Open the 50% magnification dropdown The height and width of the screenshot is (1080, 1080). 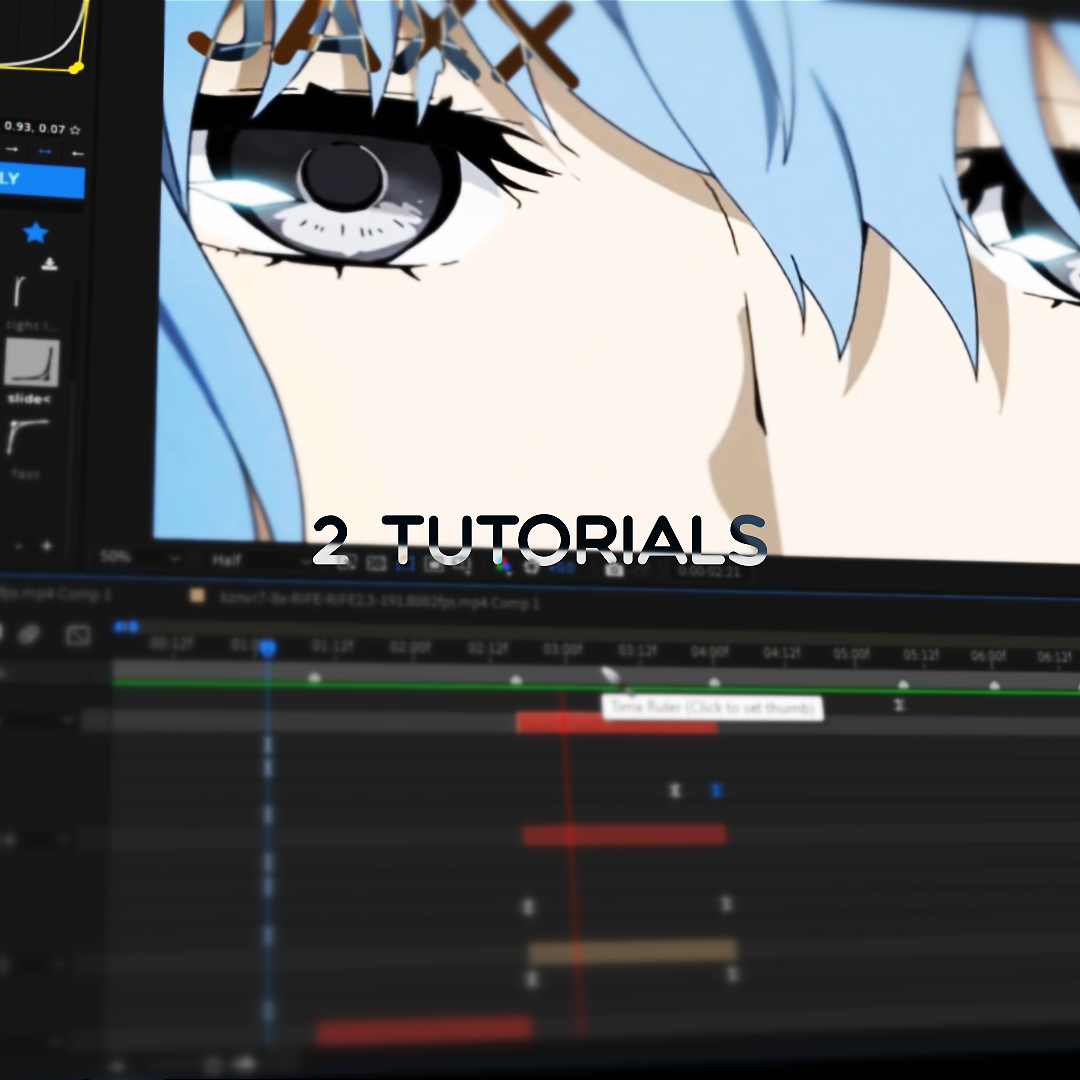tap(140, 557)
